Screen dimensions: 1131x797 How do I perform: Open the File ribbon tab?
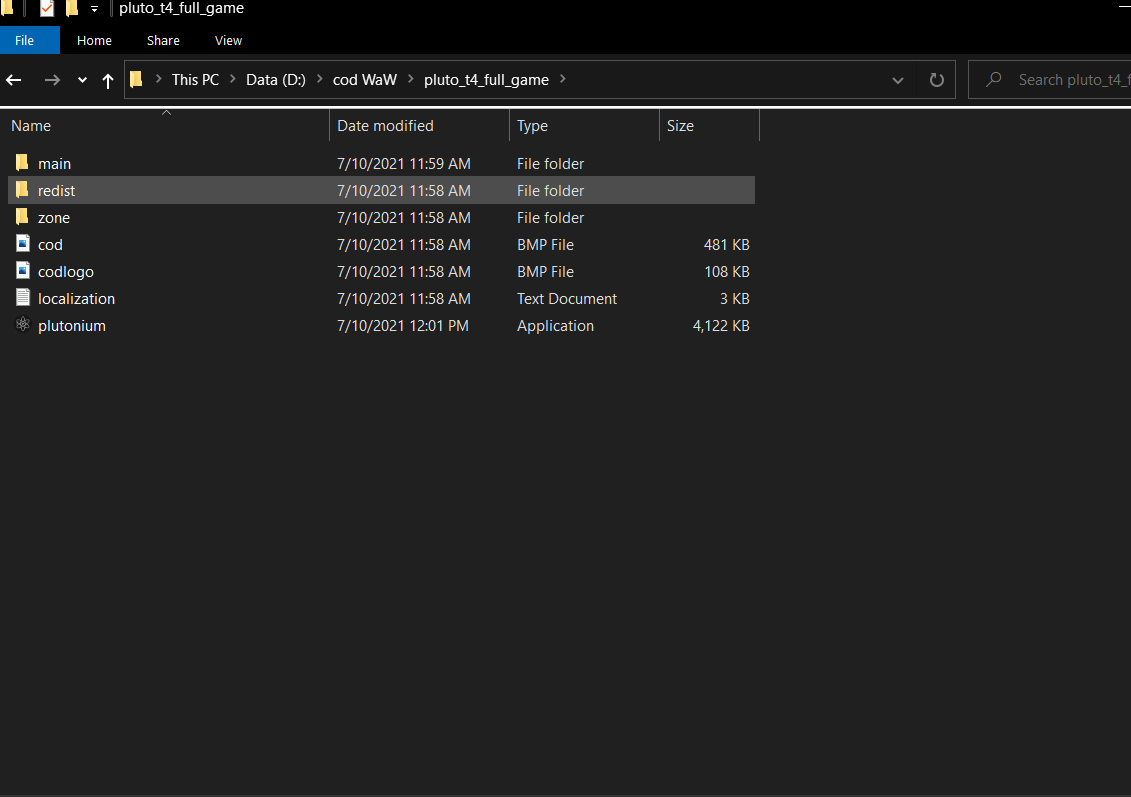(25, 40)
